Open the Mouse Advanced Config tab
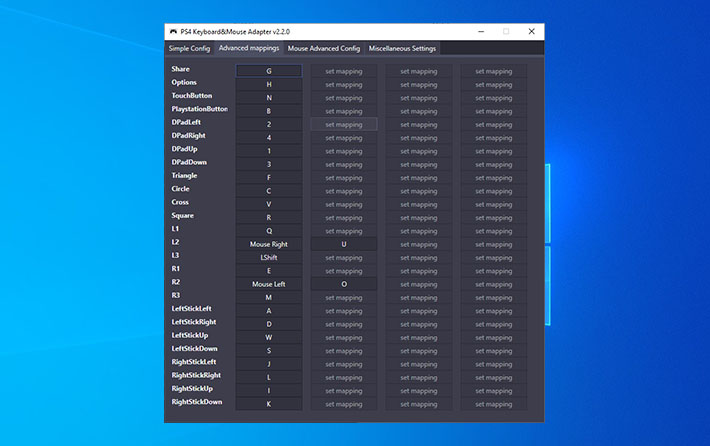This screenshot has height=446, width=710. (324, 48)
